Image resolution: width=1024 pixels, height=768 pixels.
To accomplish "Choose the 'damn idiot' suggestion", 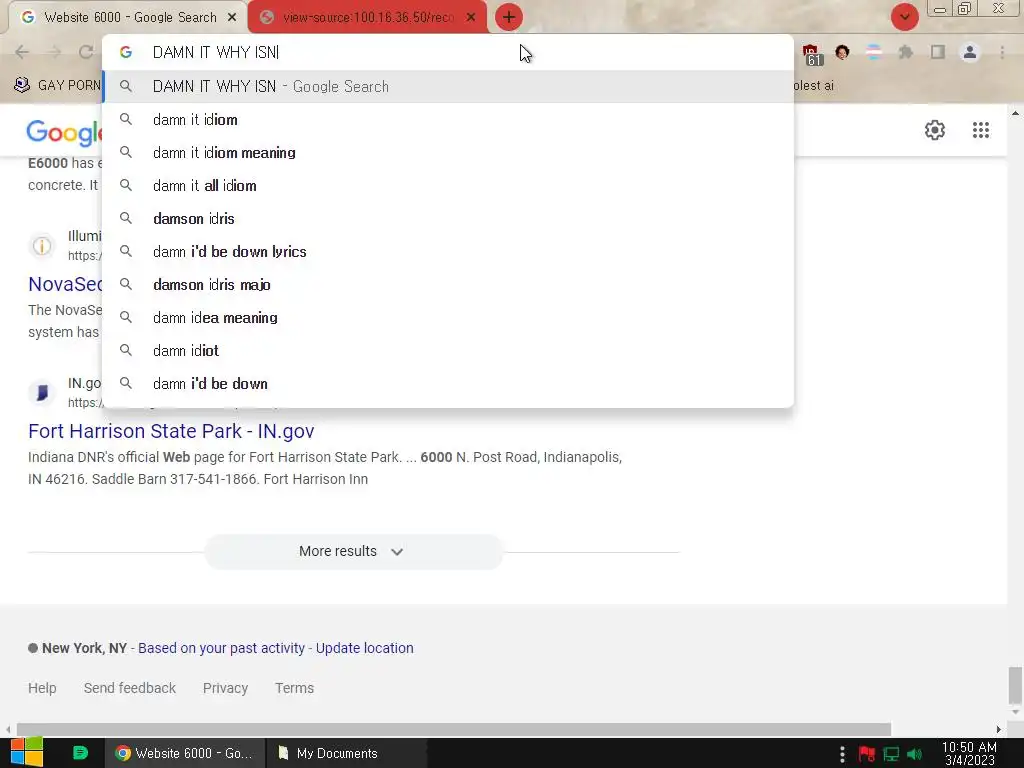I will [449, 351].
